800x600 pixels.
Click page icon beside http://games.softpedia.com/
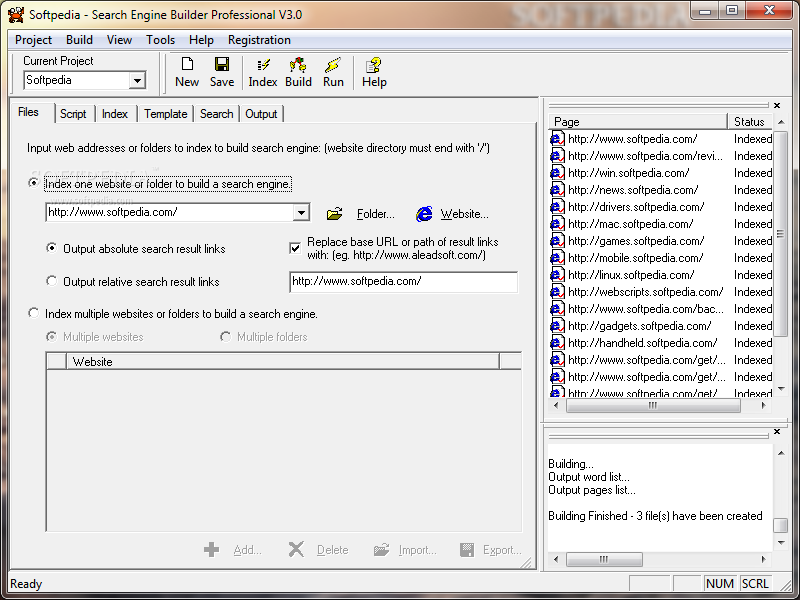(557, 241)
